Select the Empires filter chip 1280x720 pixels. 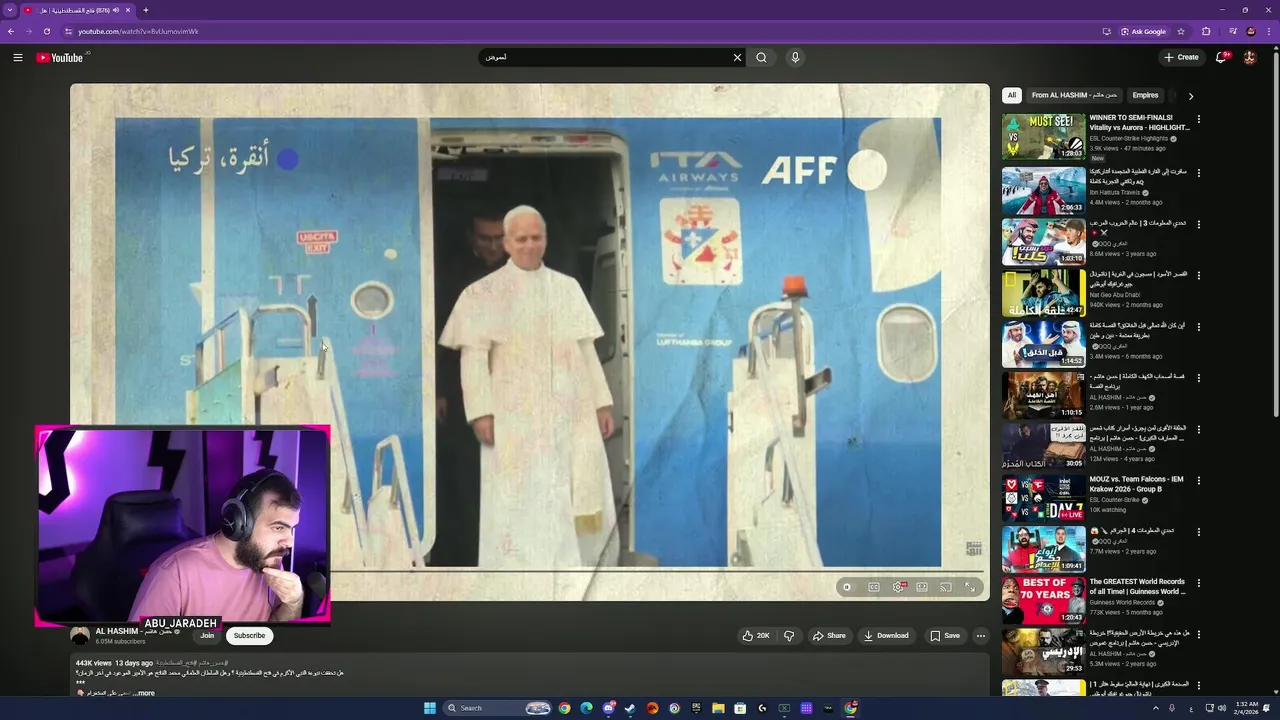pyautogui.click(x=1145, y=95)
